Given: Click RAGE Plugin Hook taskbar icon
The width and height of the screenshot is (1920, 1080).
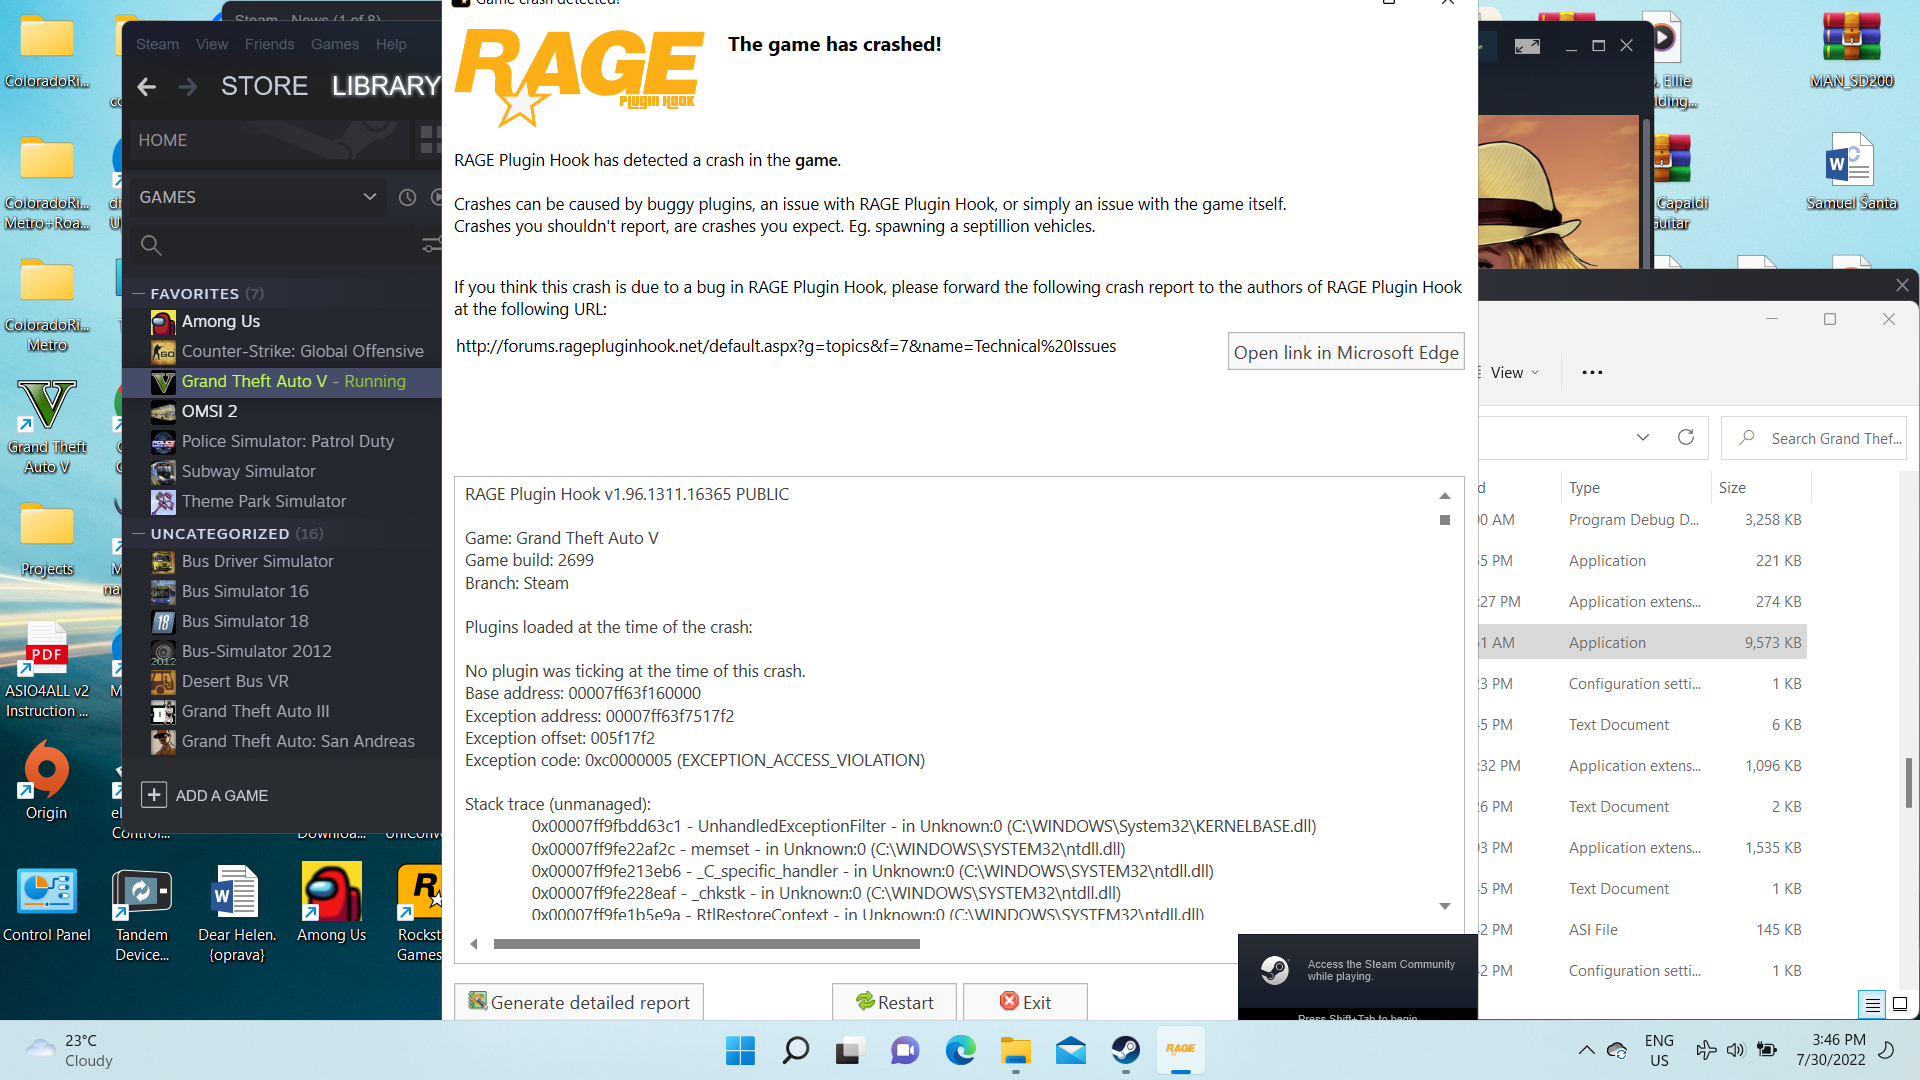Looking at the screenshot, I should tap(1180, 1050).
